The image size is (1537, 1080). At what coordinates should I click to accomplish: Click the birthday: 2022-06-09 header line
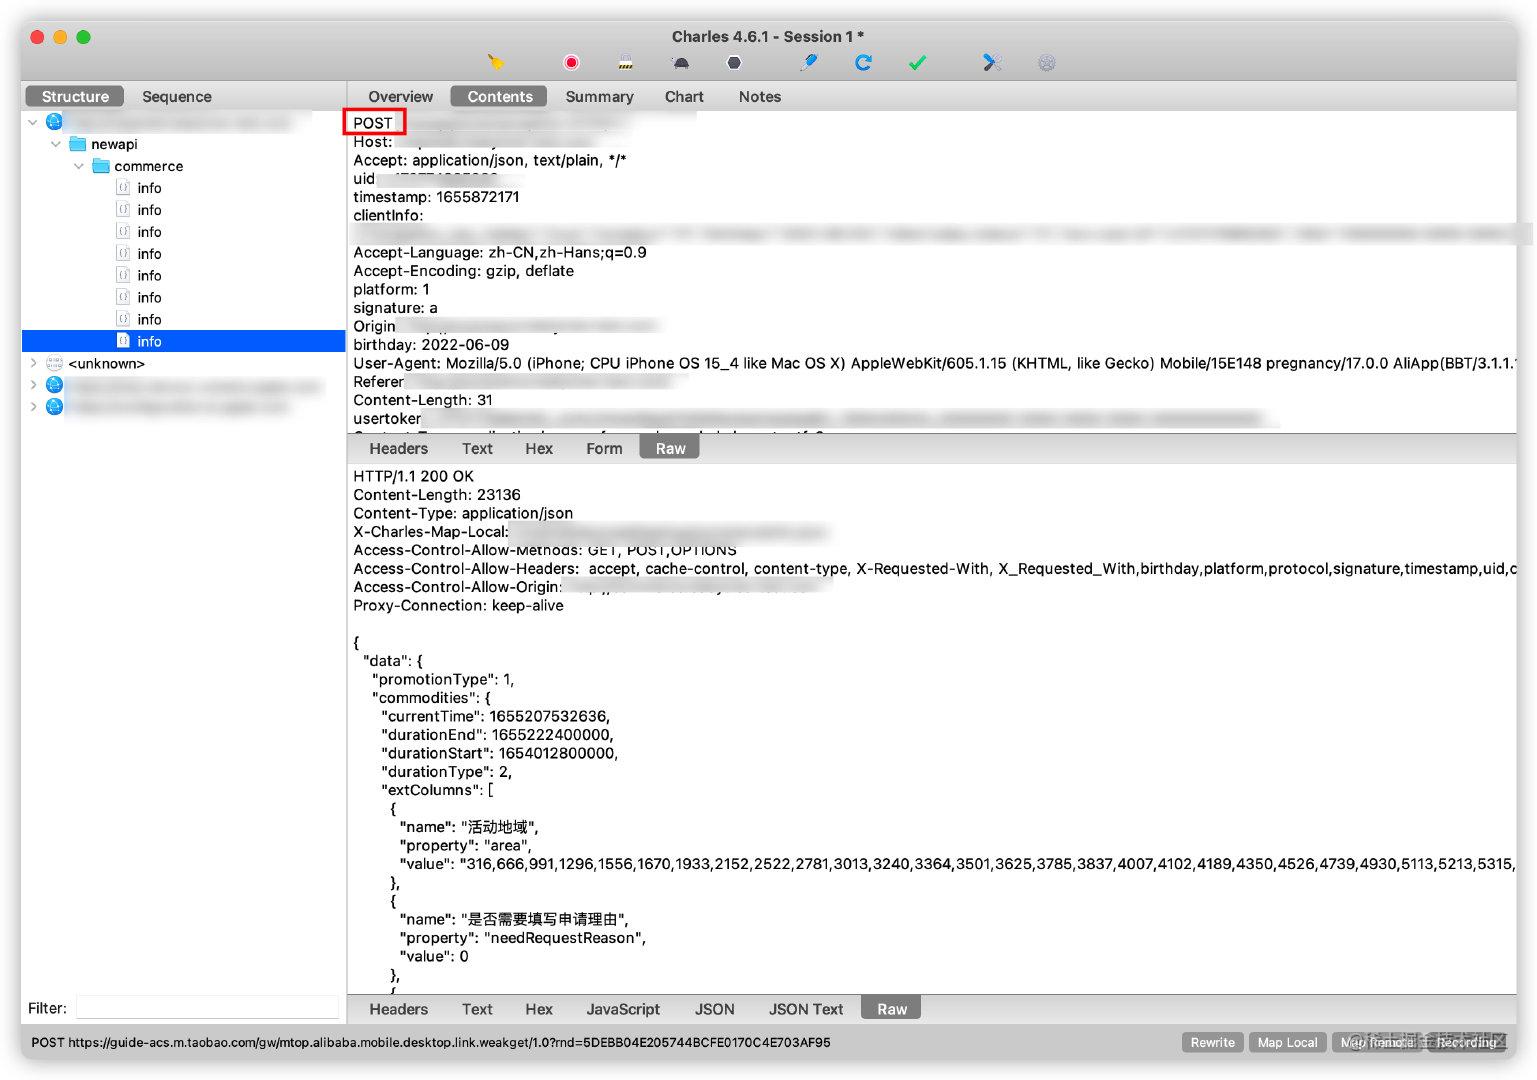coord(431,345)
